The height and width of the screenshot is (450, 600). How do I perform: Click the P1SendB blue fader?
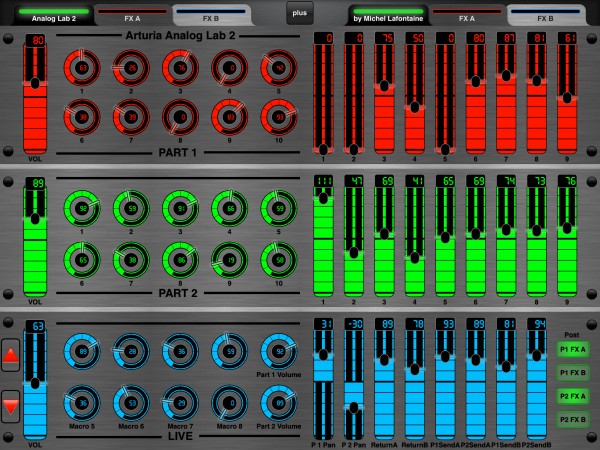pyautogui.click(x=506, y=385)
